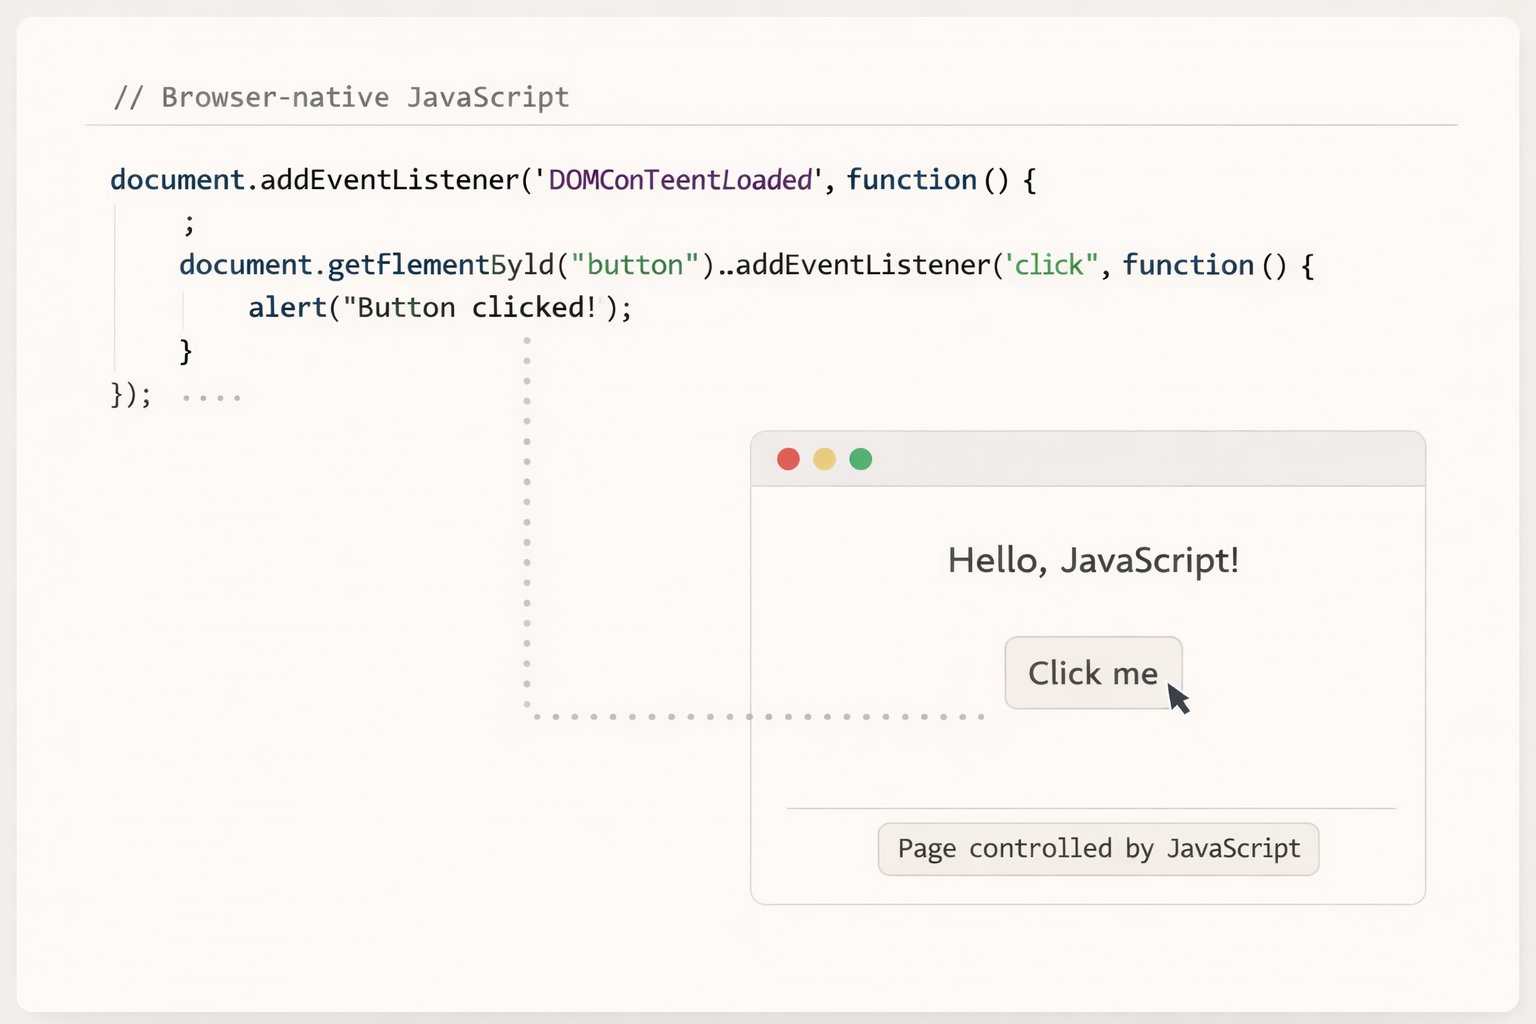
Task: Click the getFlementByld method name
Action: tap(440, 265)
